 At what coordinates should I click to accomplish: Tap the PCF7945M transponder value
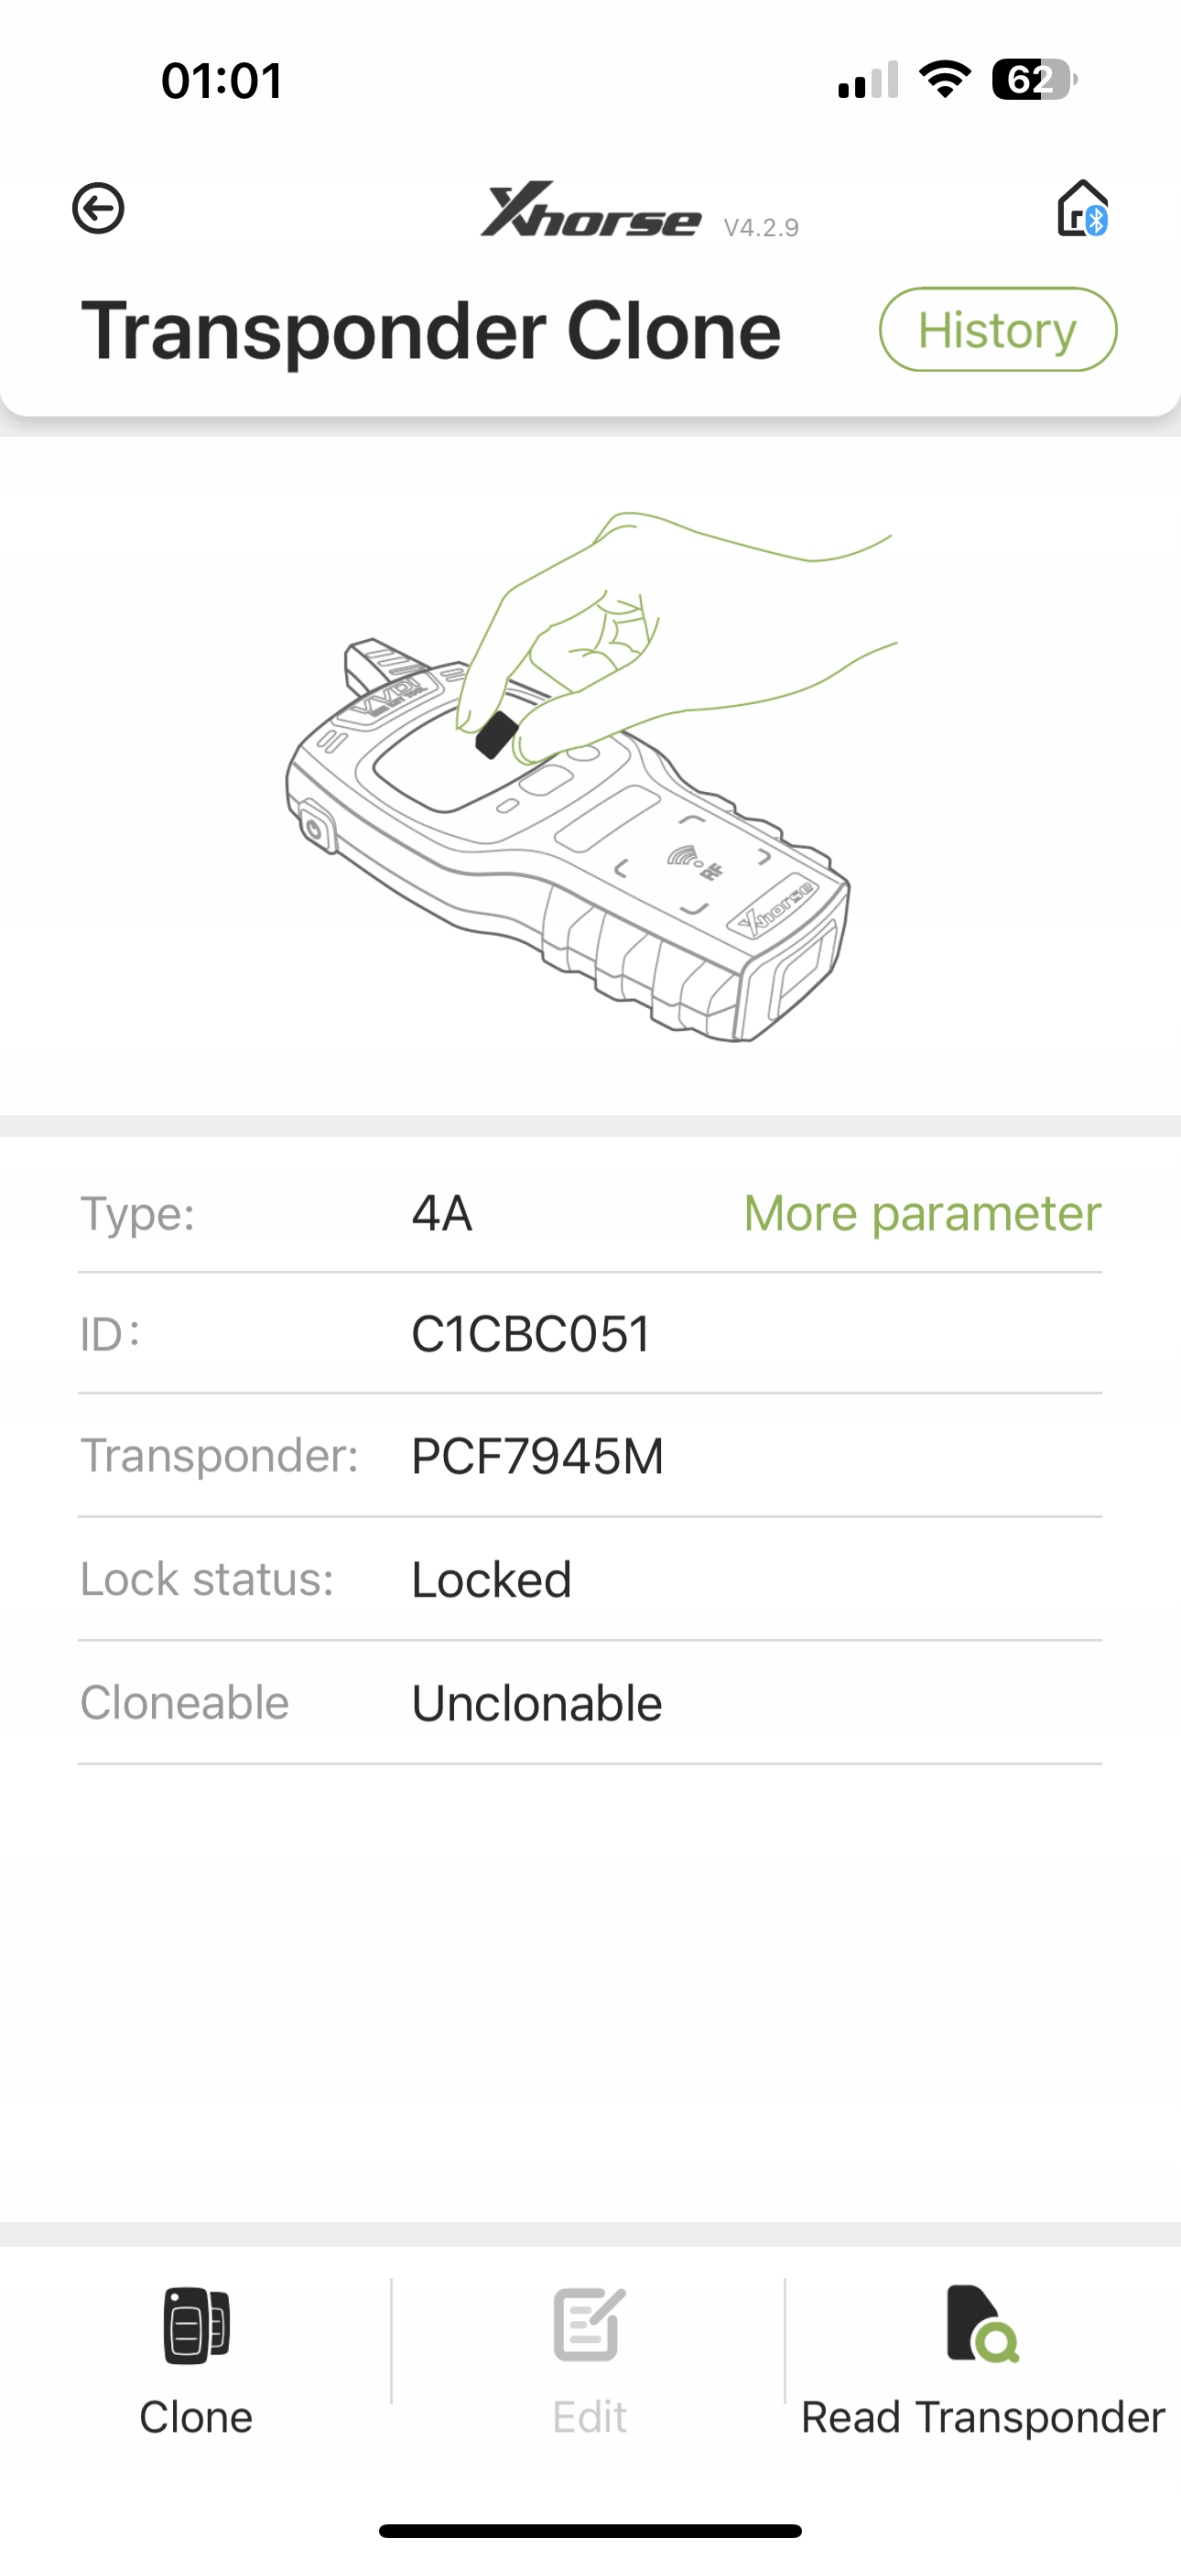537,1457
